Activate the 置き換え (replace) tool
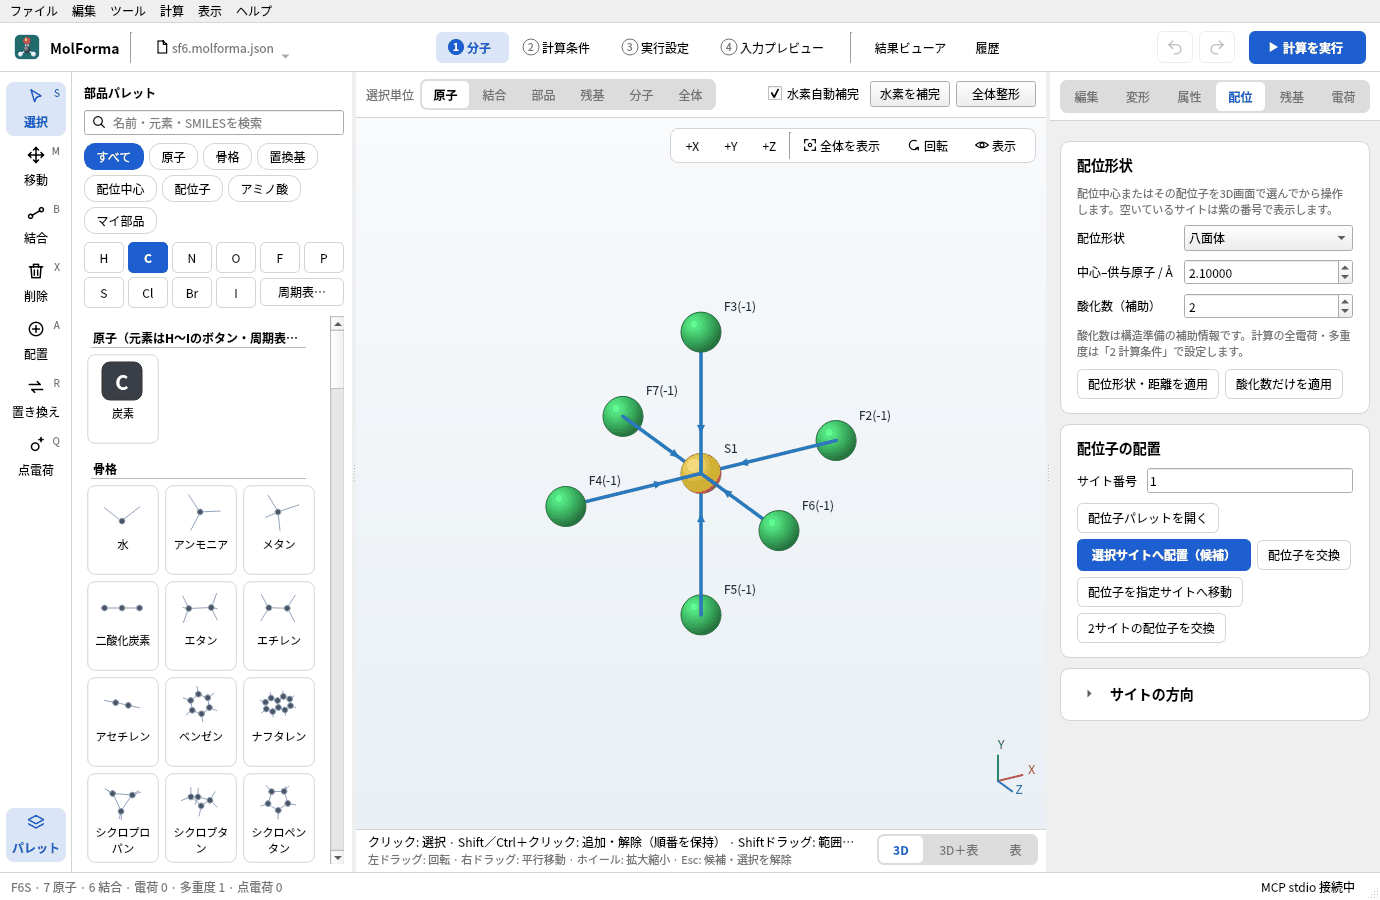1380x900 pixels. [36, 398]
